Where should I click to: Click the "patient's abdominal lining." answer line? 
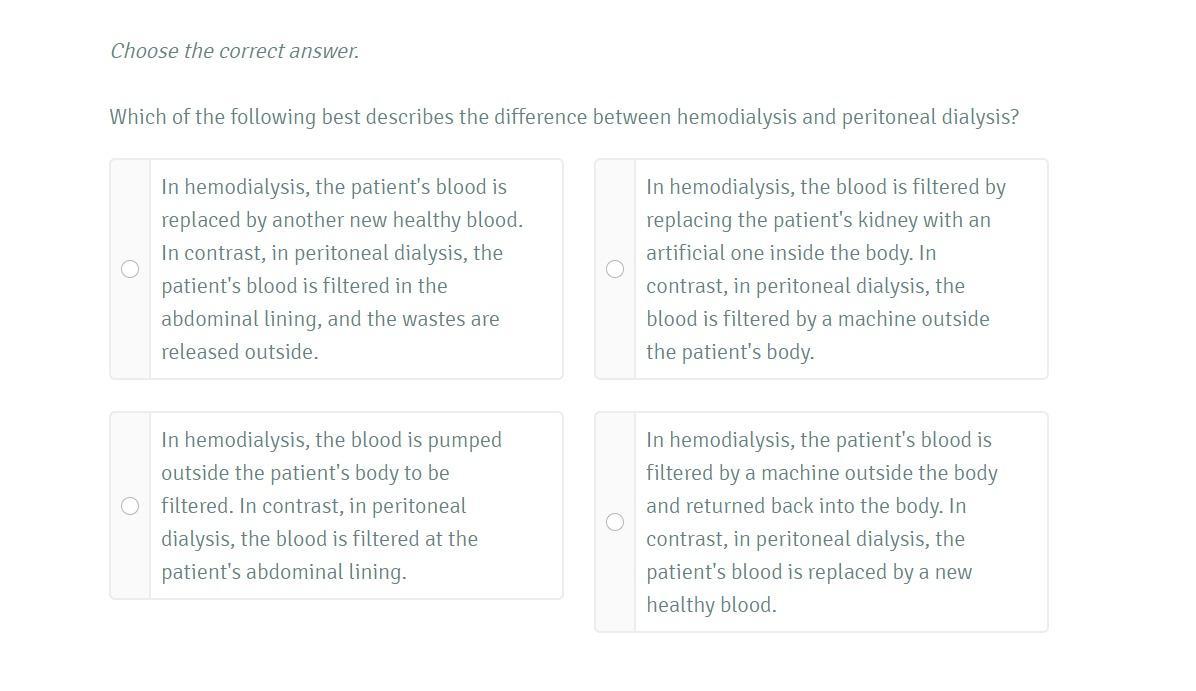coord(283,572)
